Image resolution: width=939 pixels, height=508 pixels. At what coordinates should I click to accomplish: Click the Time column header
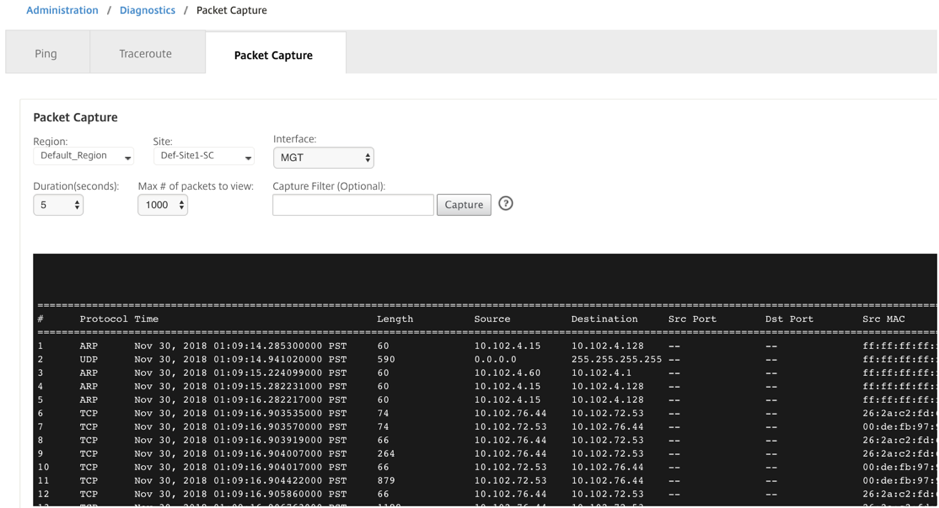pos(146,319)
